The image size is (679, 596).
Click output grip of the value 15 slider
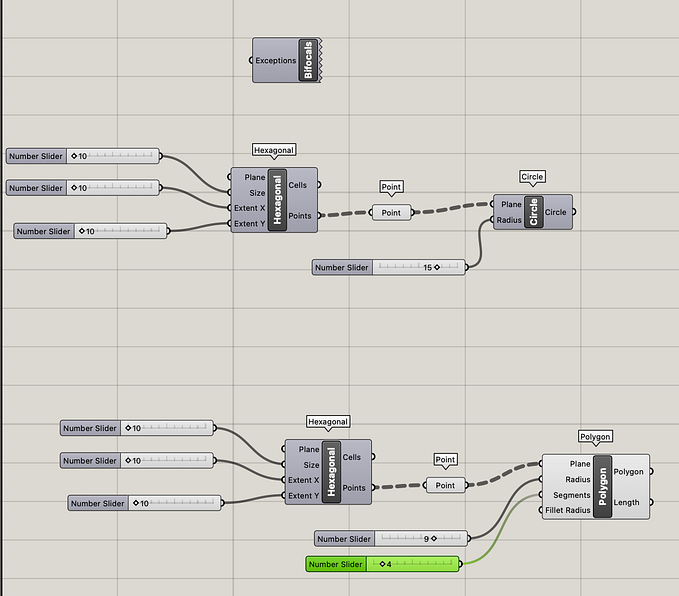point(466,268)
